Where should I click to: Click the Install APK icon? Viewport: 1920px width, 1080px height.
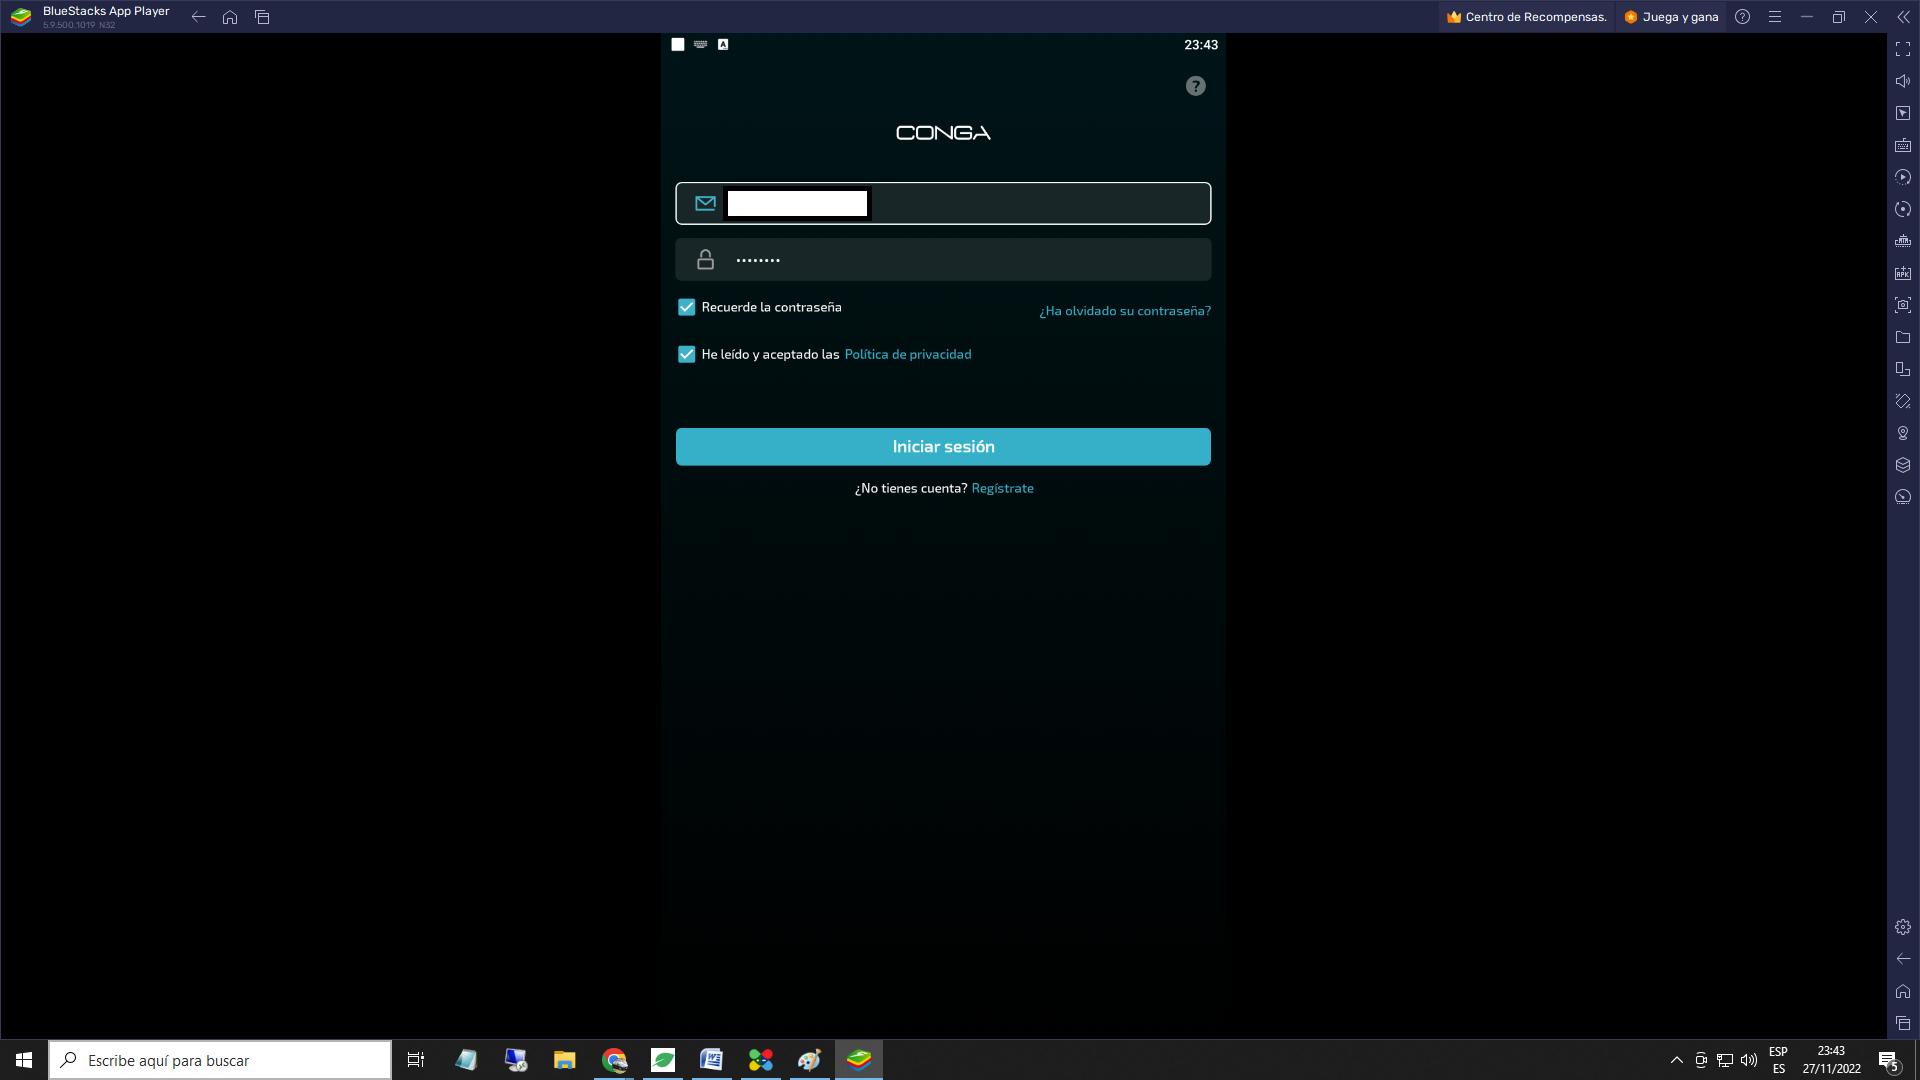(1903, 273)
